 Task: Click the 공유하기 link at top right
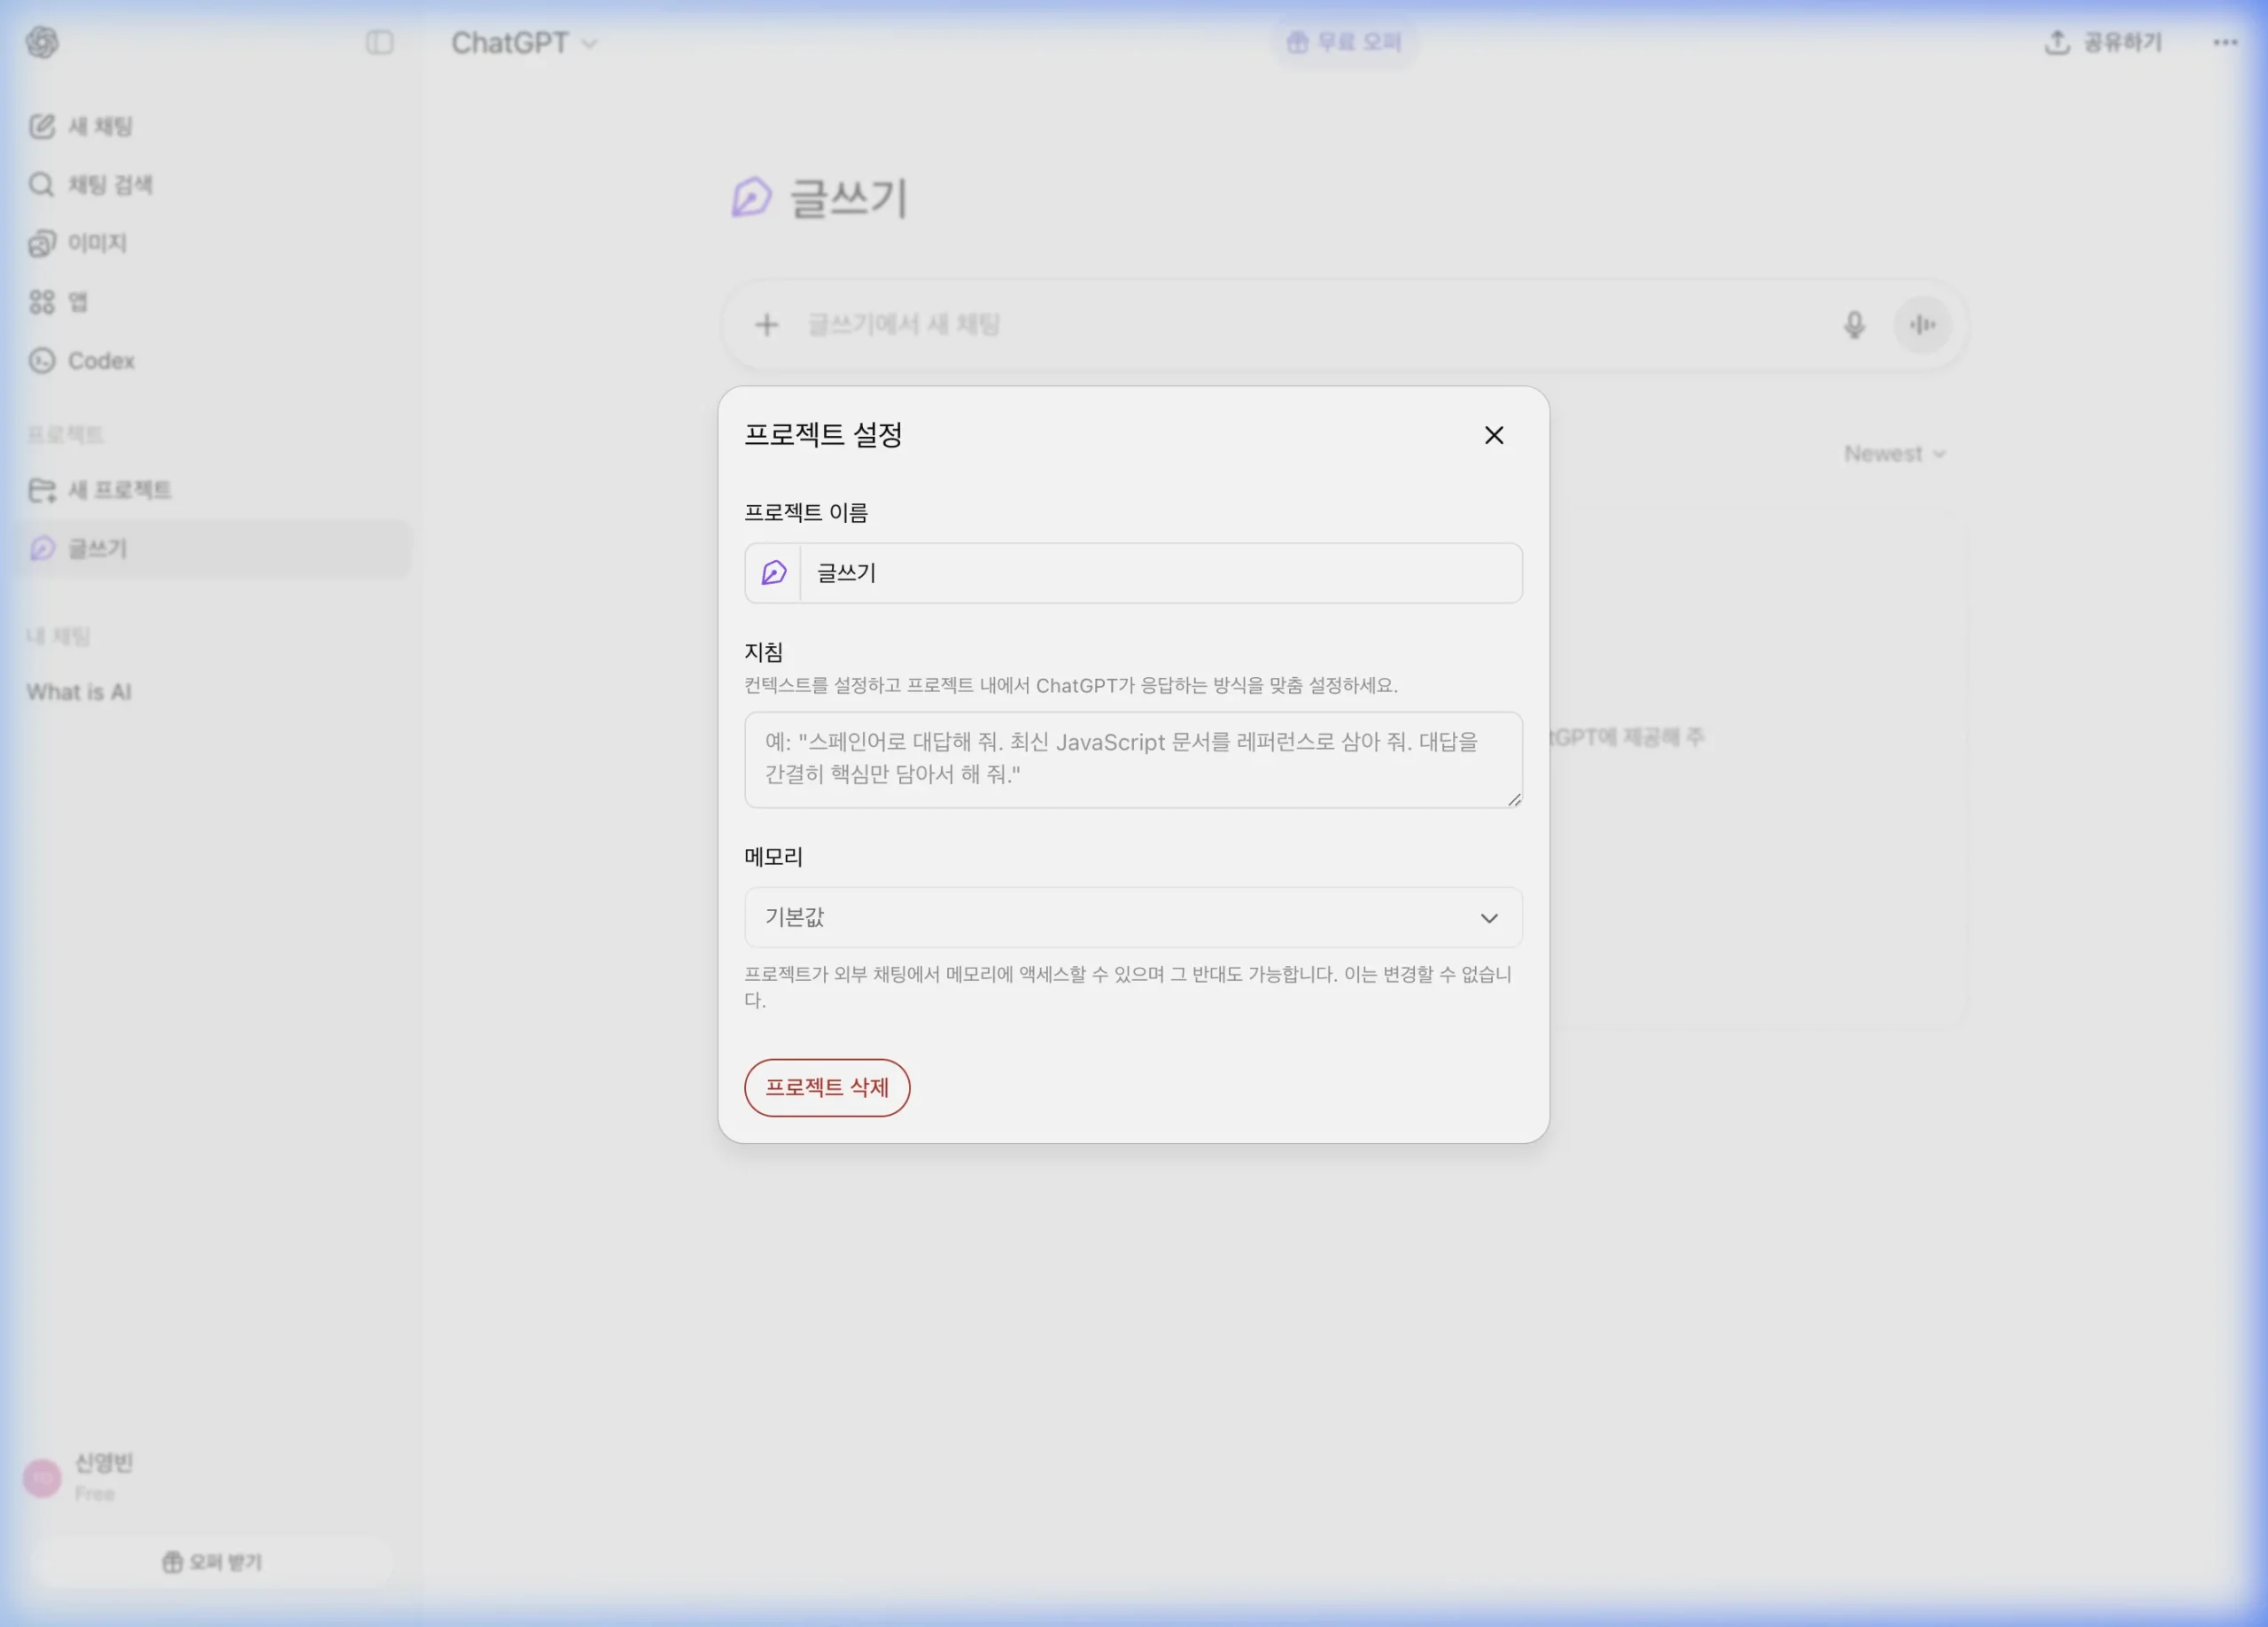[x=2104, y=43]
